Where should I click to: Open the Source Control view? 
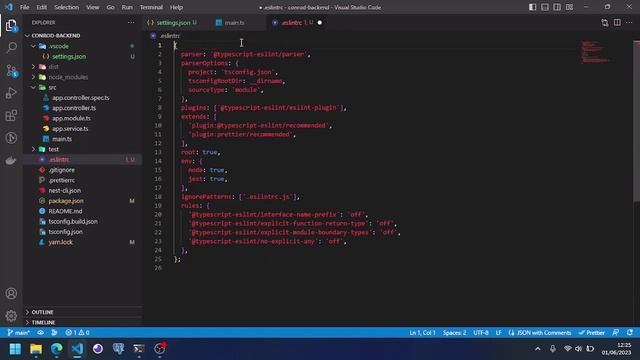(x=11, y=71)
